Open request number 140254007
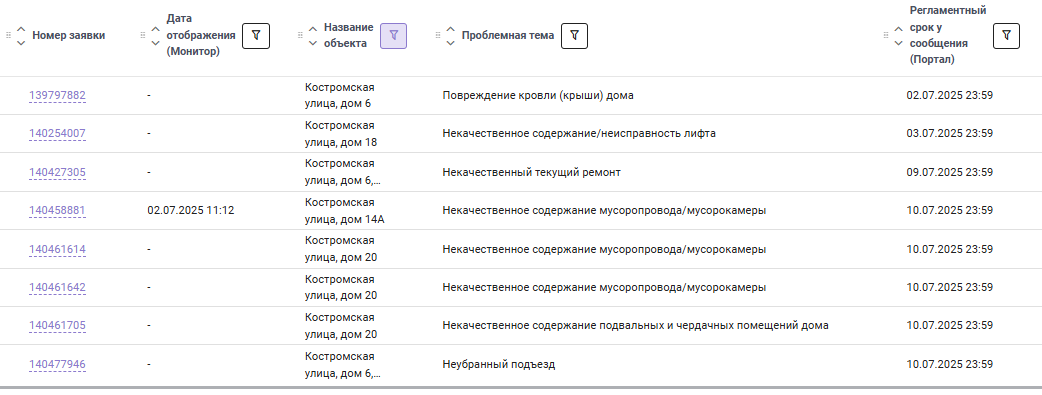This screenshot has height=395, width=1042. click(x=57, y=134)
